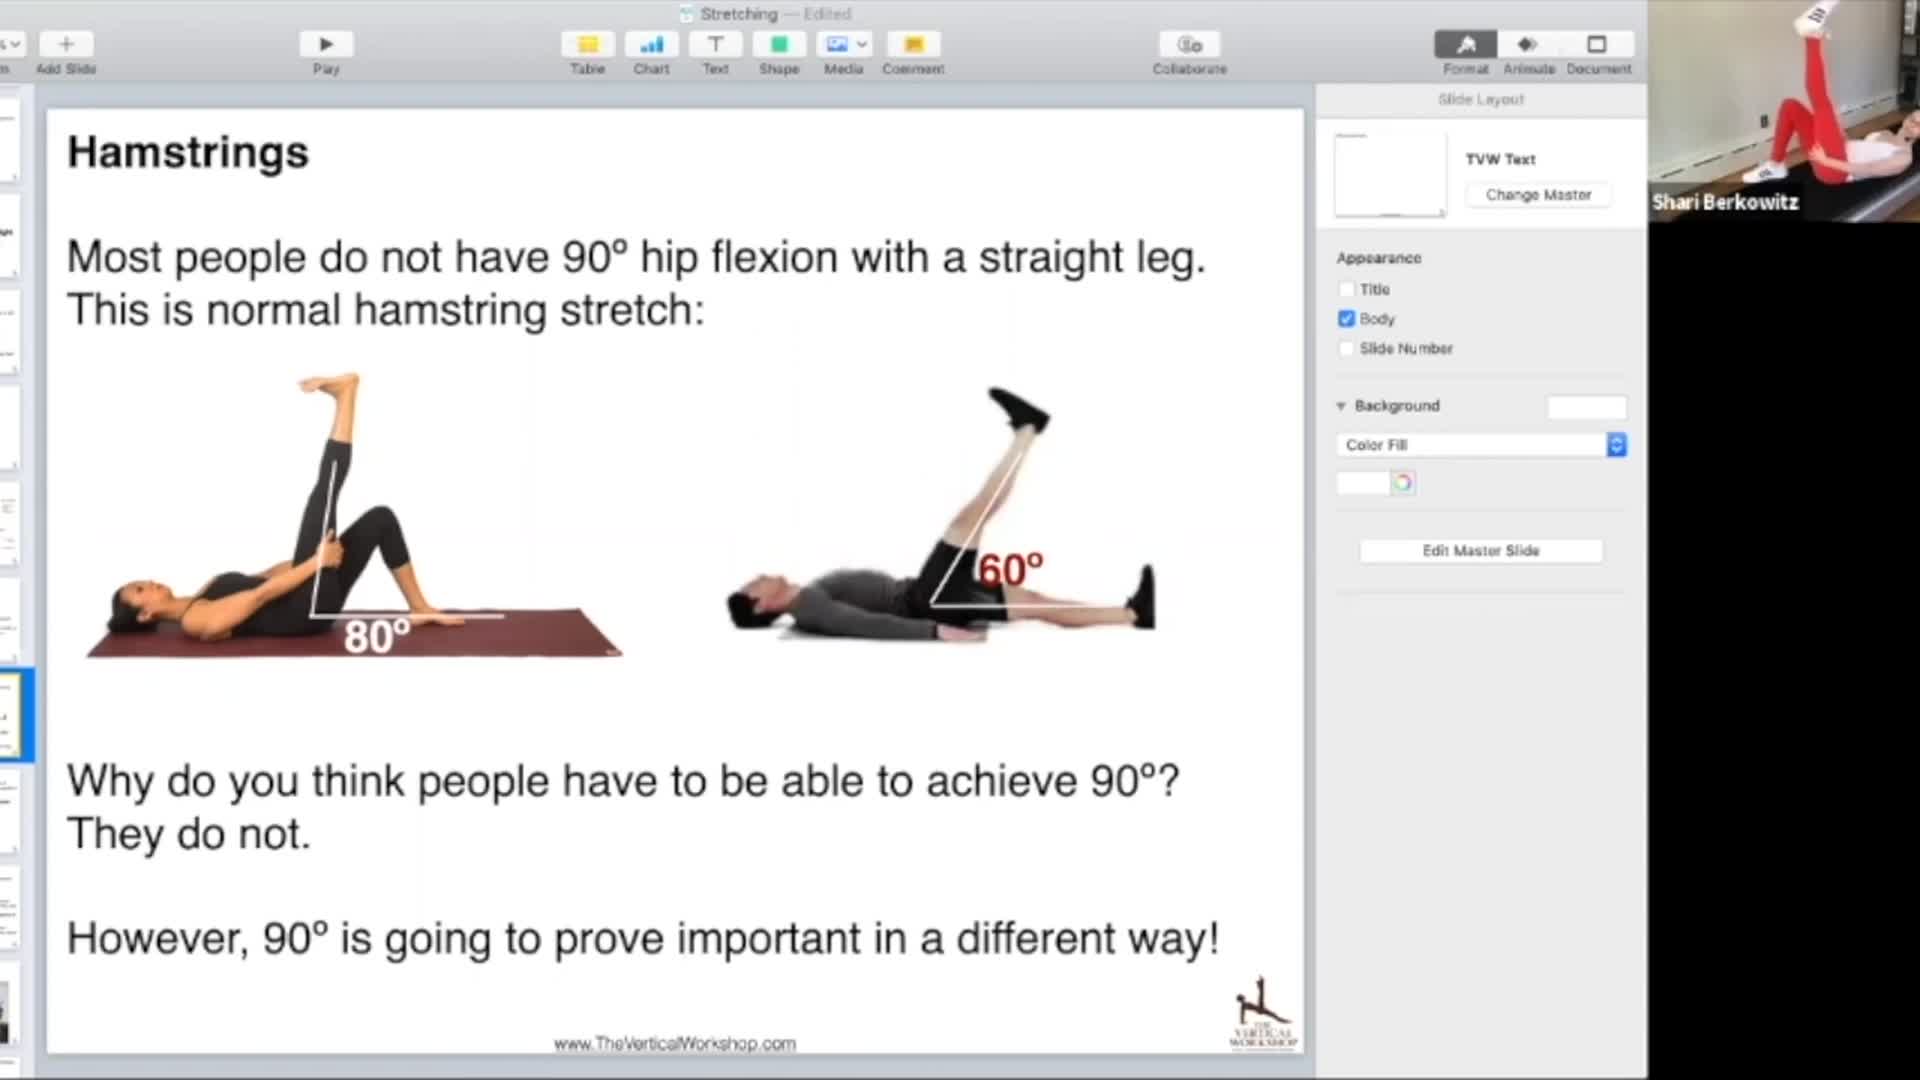Switch to the Animate tab
This screenshot has height=1080, width=1920.
(x=1528, y=44)
